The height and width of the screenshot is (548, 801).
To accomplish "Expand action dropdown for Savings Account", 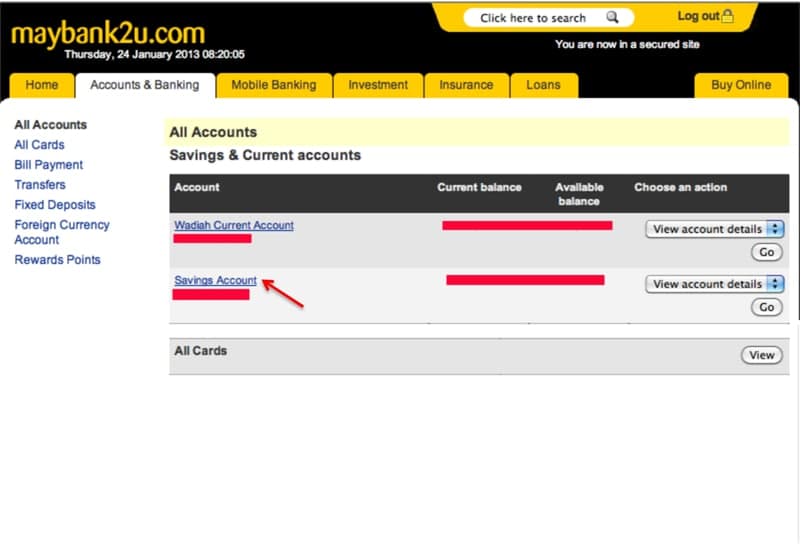I will click(x=714, y=284).
